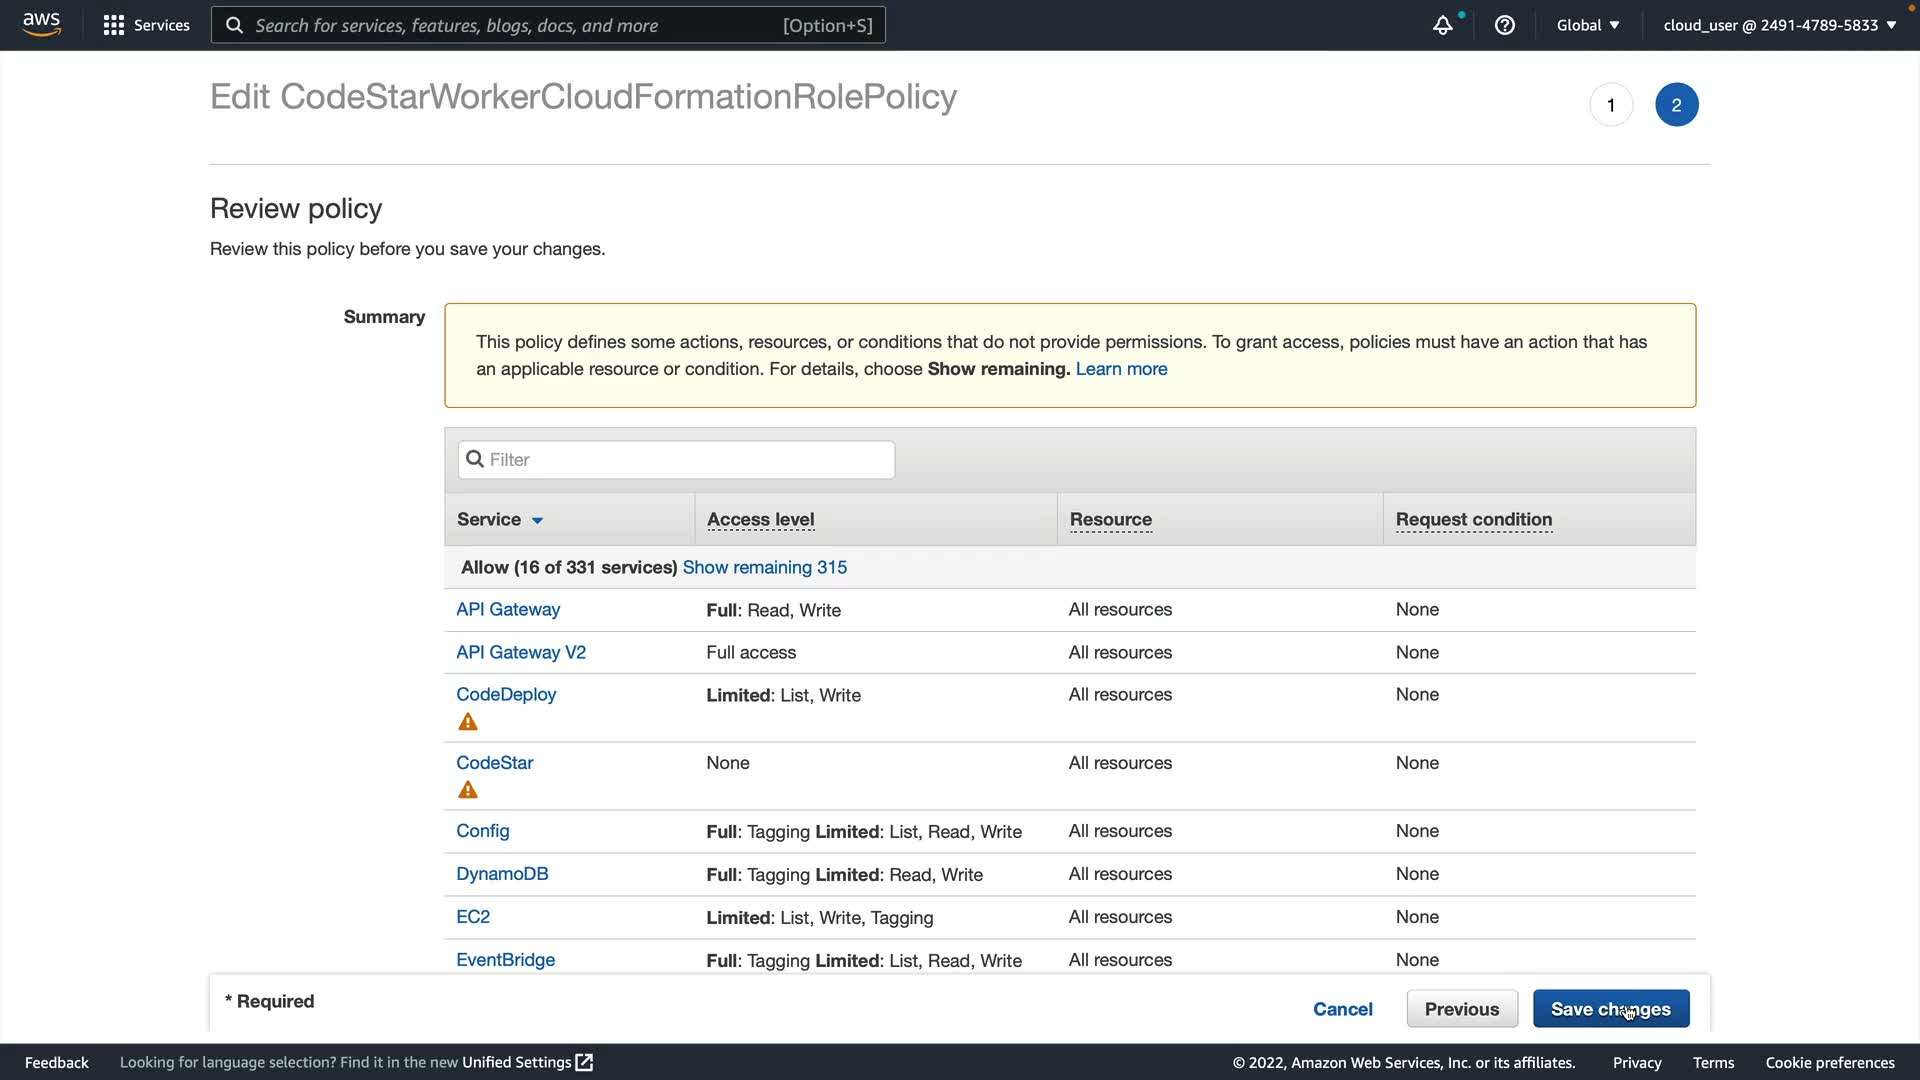Image resolution: width=1920 pixels, height=1080 pixels.
Task: Sort by Access level column header
Action: click(x=760, y=519)
